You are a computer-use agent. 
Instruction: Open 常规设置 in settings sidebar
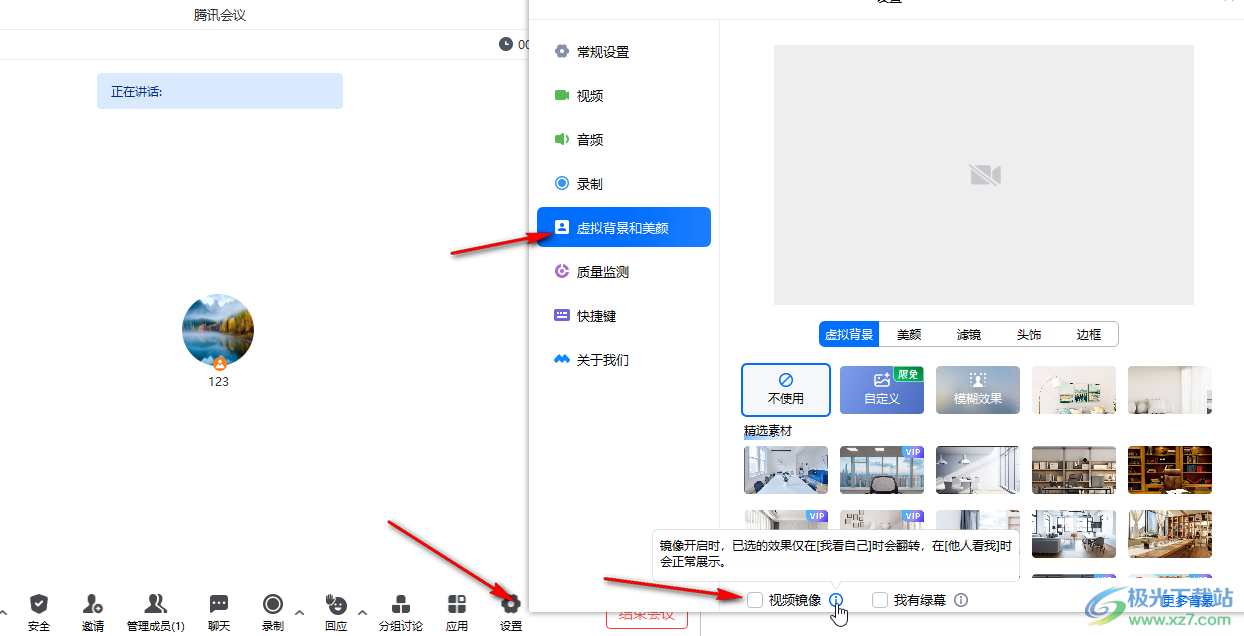(624, 52)
